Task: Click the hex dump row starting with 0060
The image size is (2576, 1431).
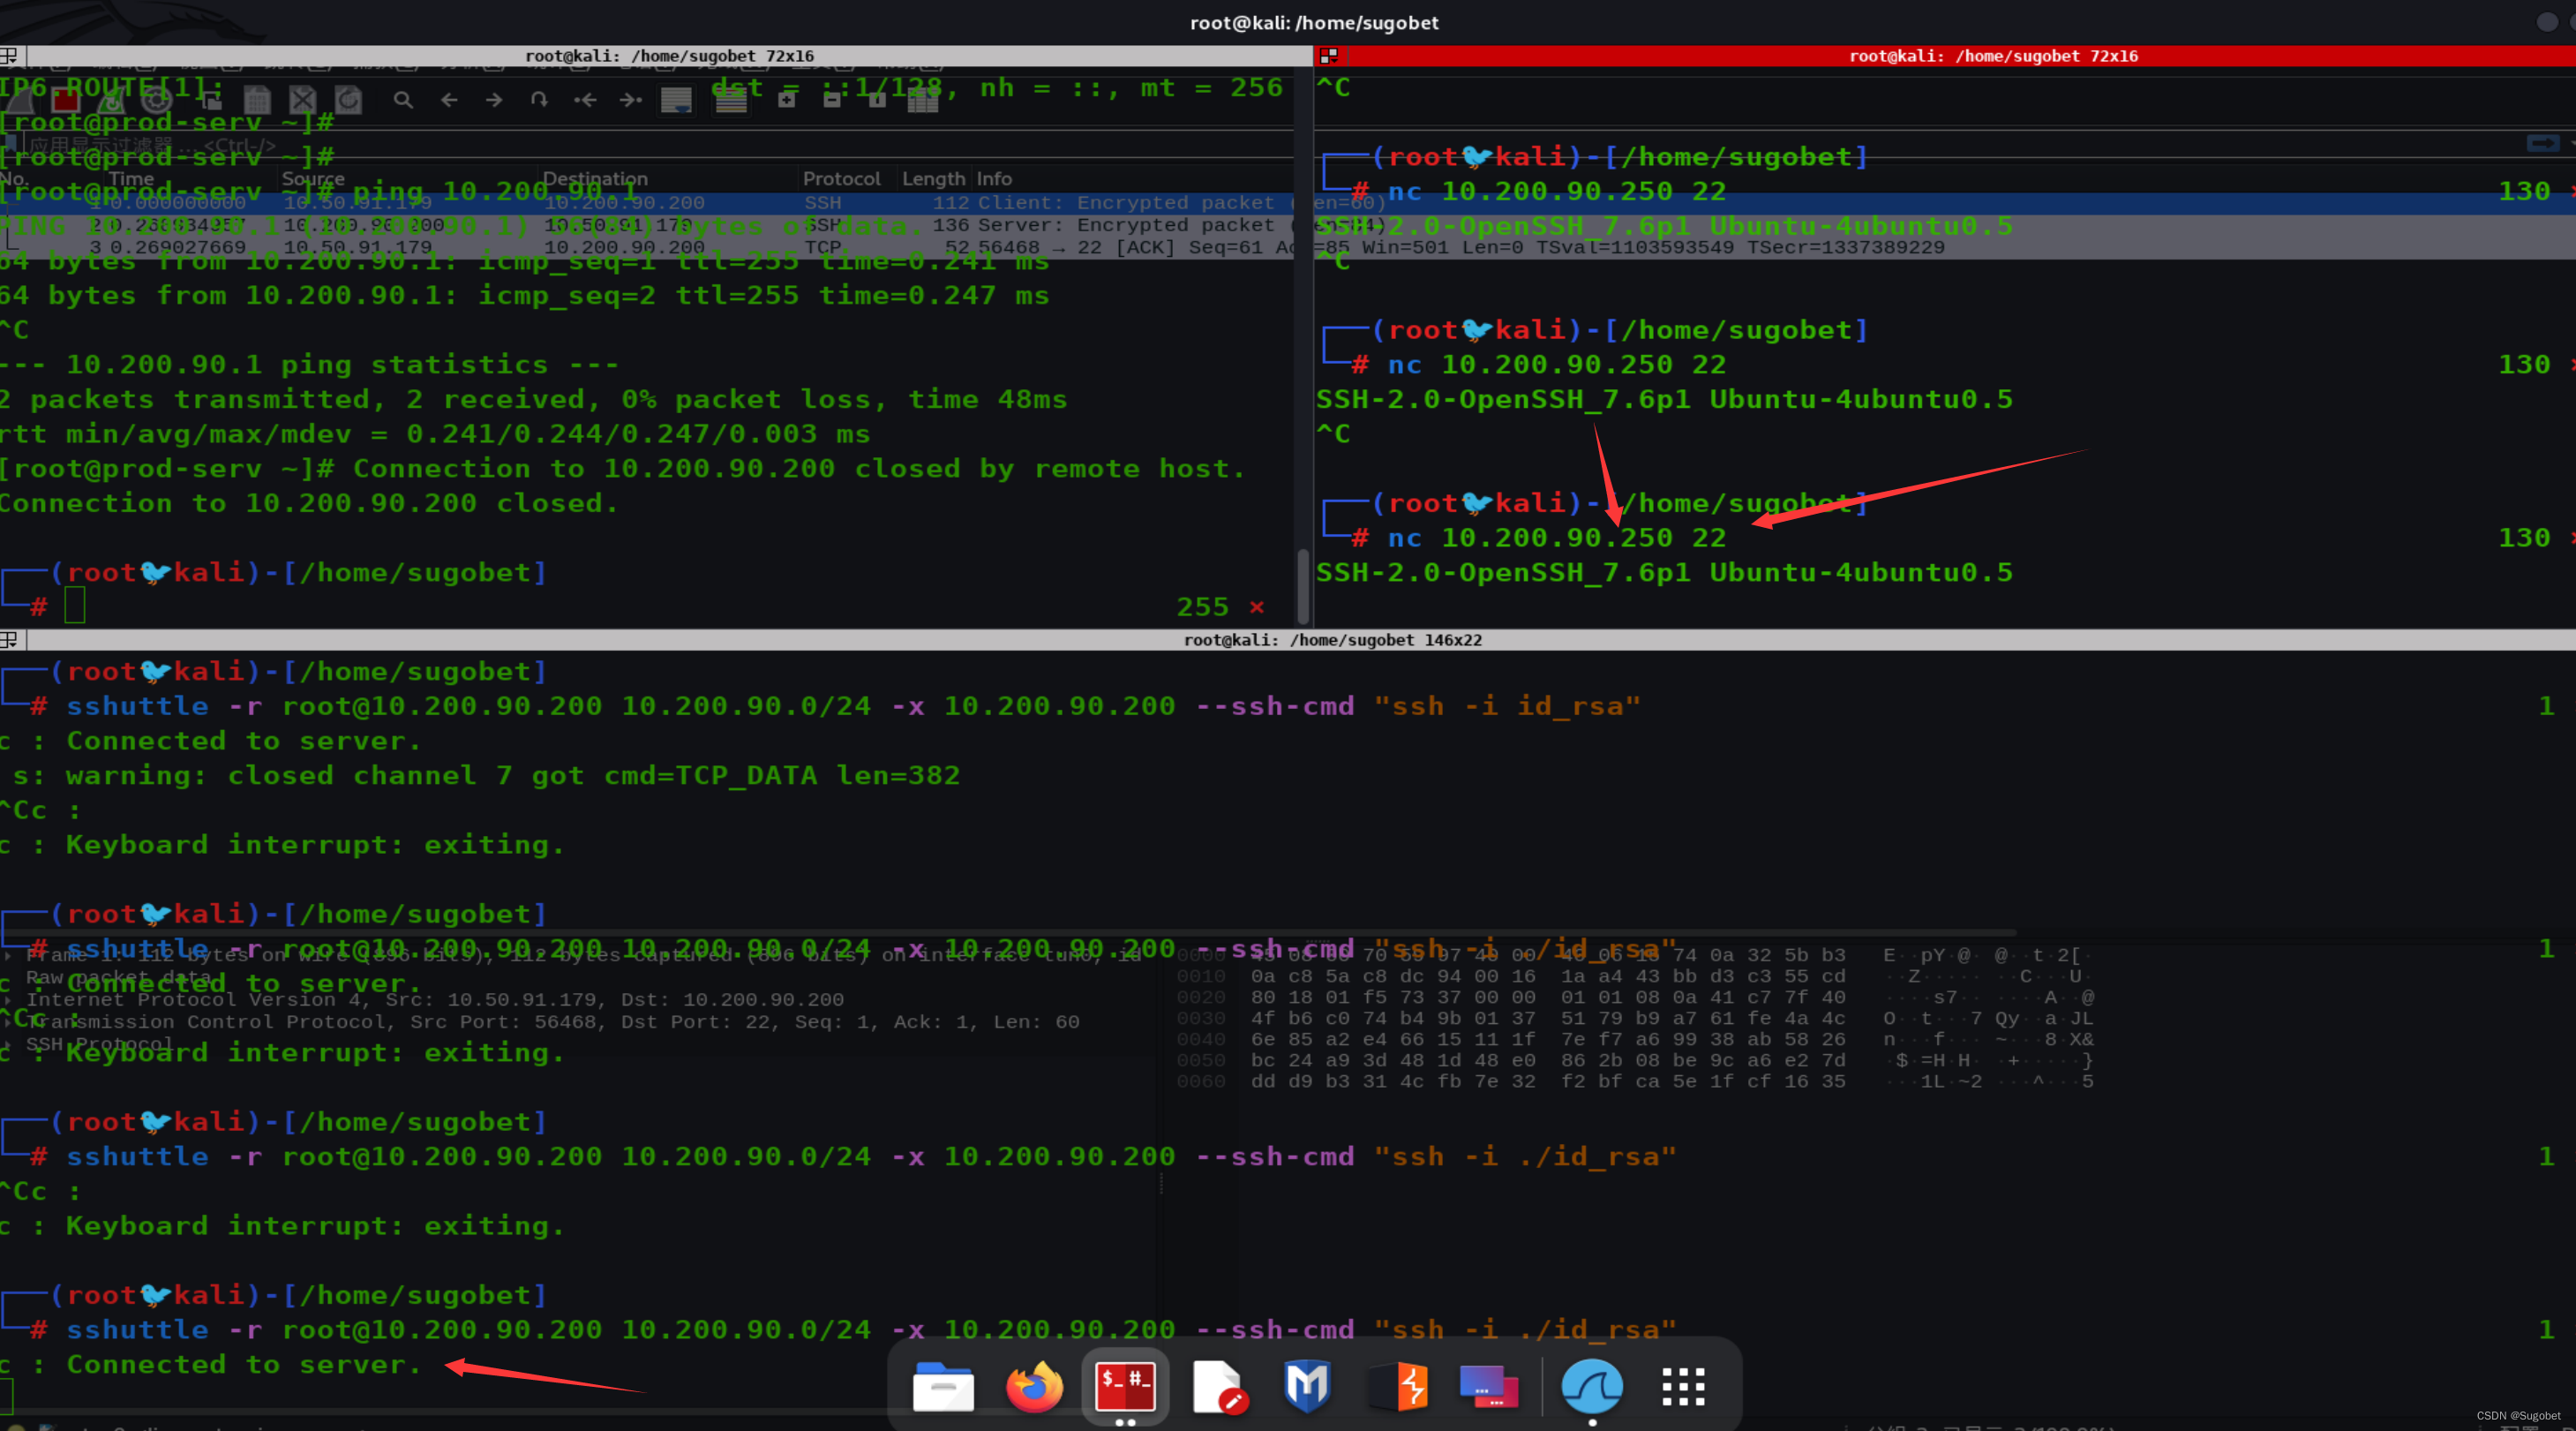Action: [1634, 1081]
